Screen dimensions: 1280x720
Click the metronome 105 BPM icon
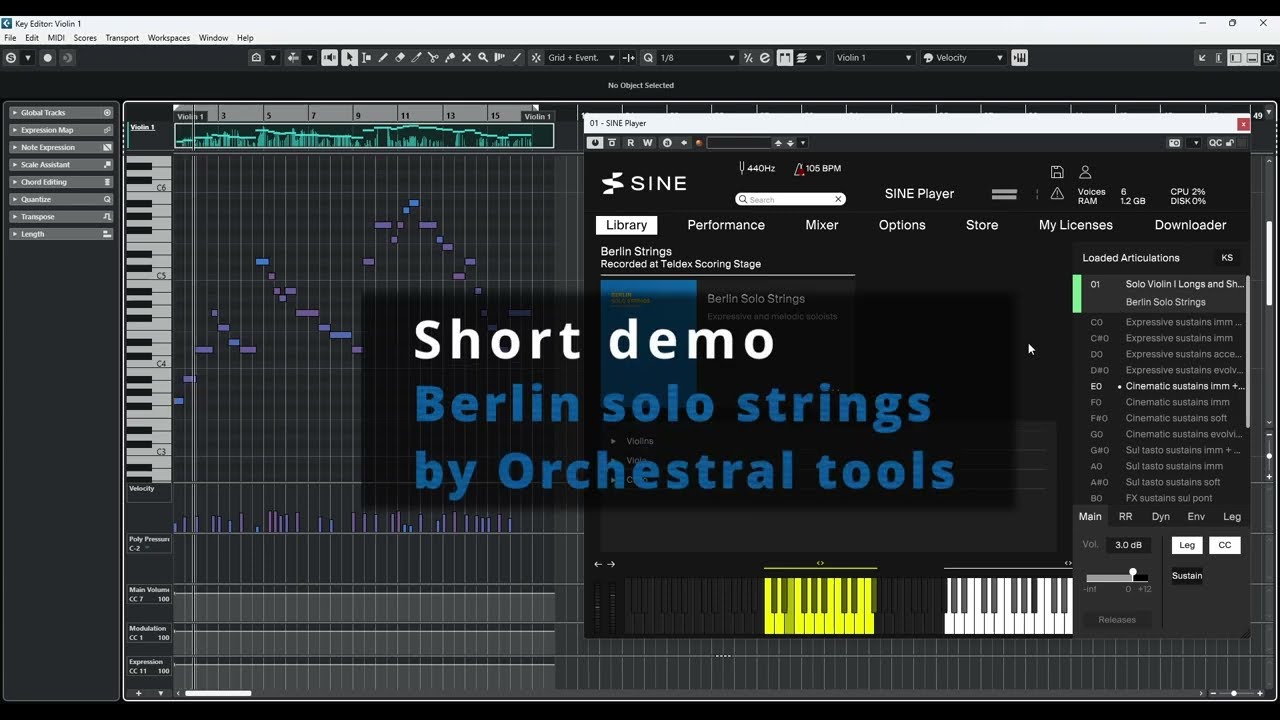(799, 168)
